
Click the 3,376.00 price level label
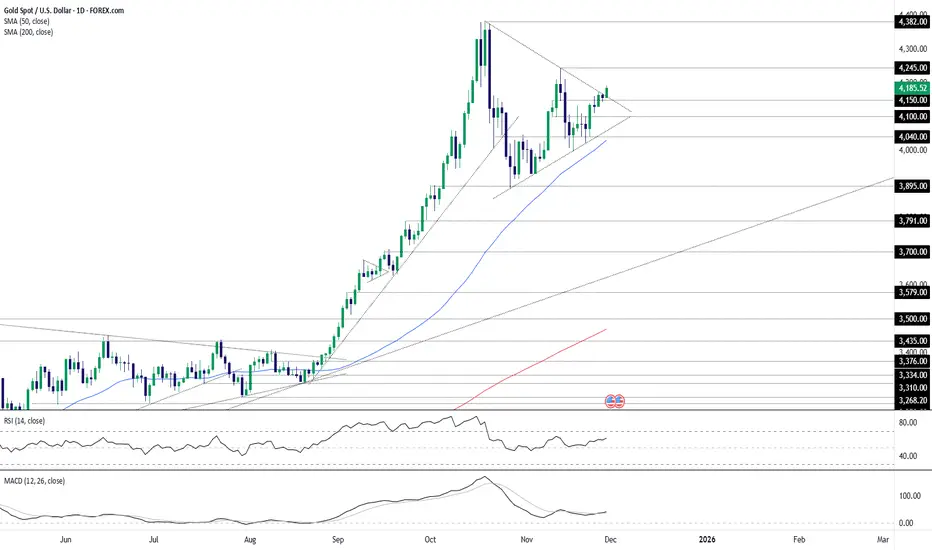tap(912, 361)
